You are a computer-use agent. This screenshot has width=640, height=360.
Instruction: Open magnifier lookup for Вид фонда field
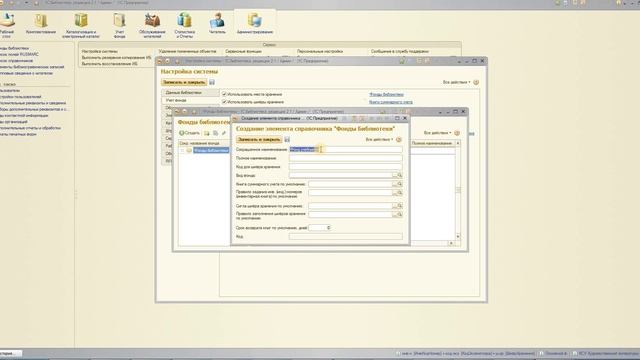click(x=400, y=175)
